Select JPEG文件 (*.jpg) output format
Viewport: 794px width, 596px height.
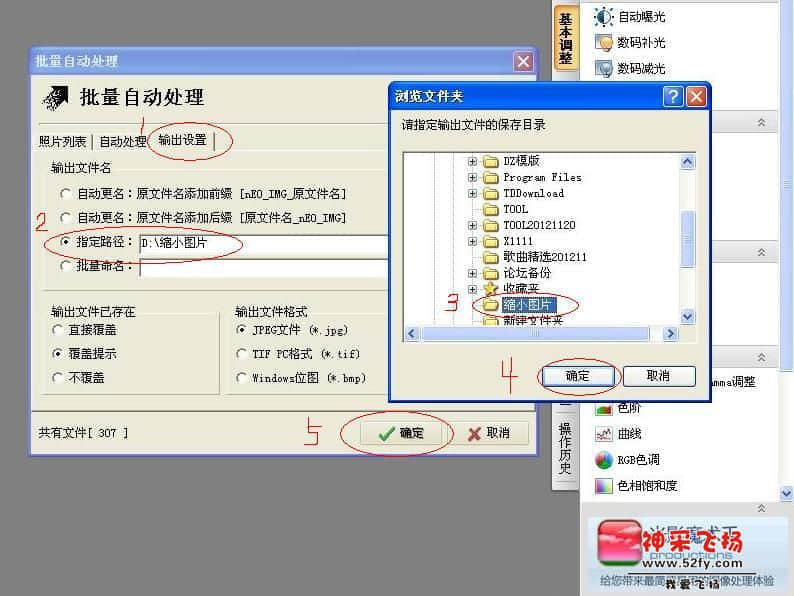click(x=242, y=330)
